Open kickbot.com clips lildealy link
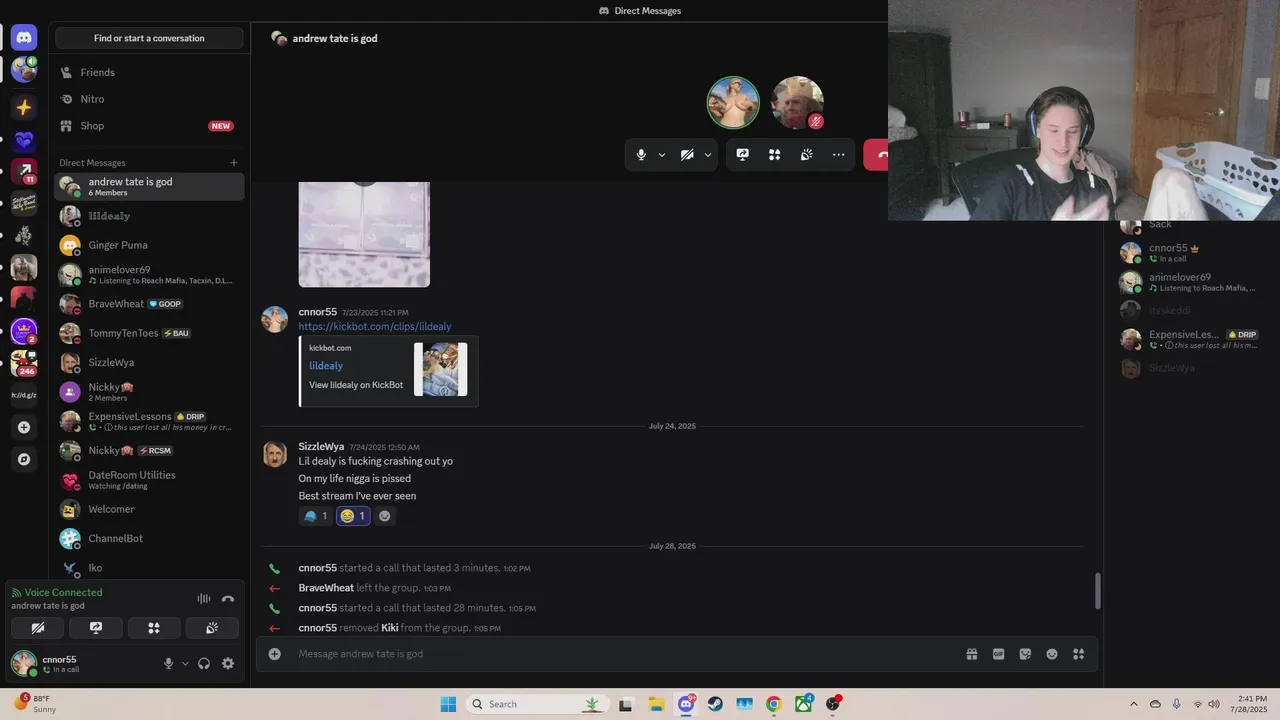This screenshot has height=720, width=1280. (x=375, y=327)
